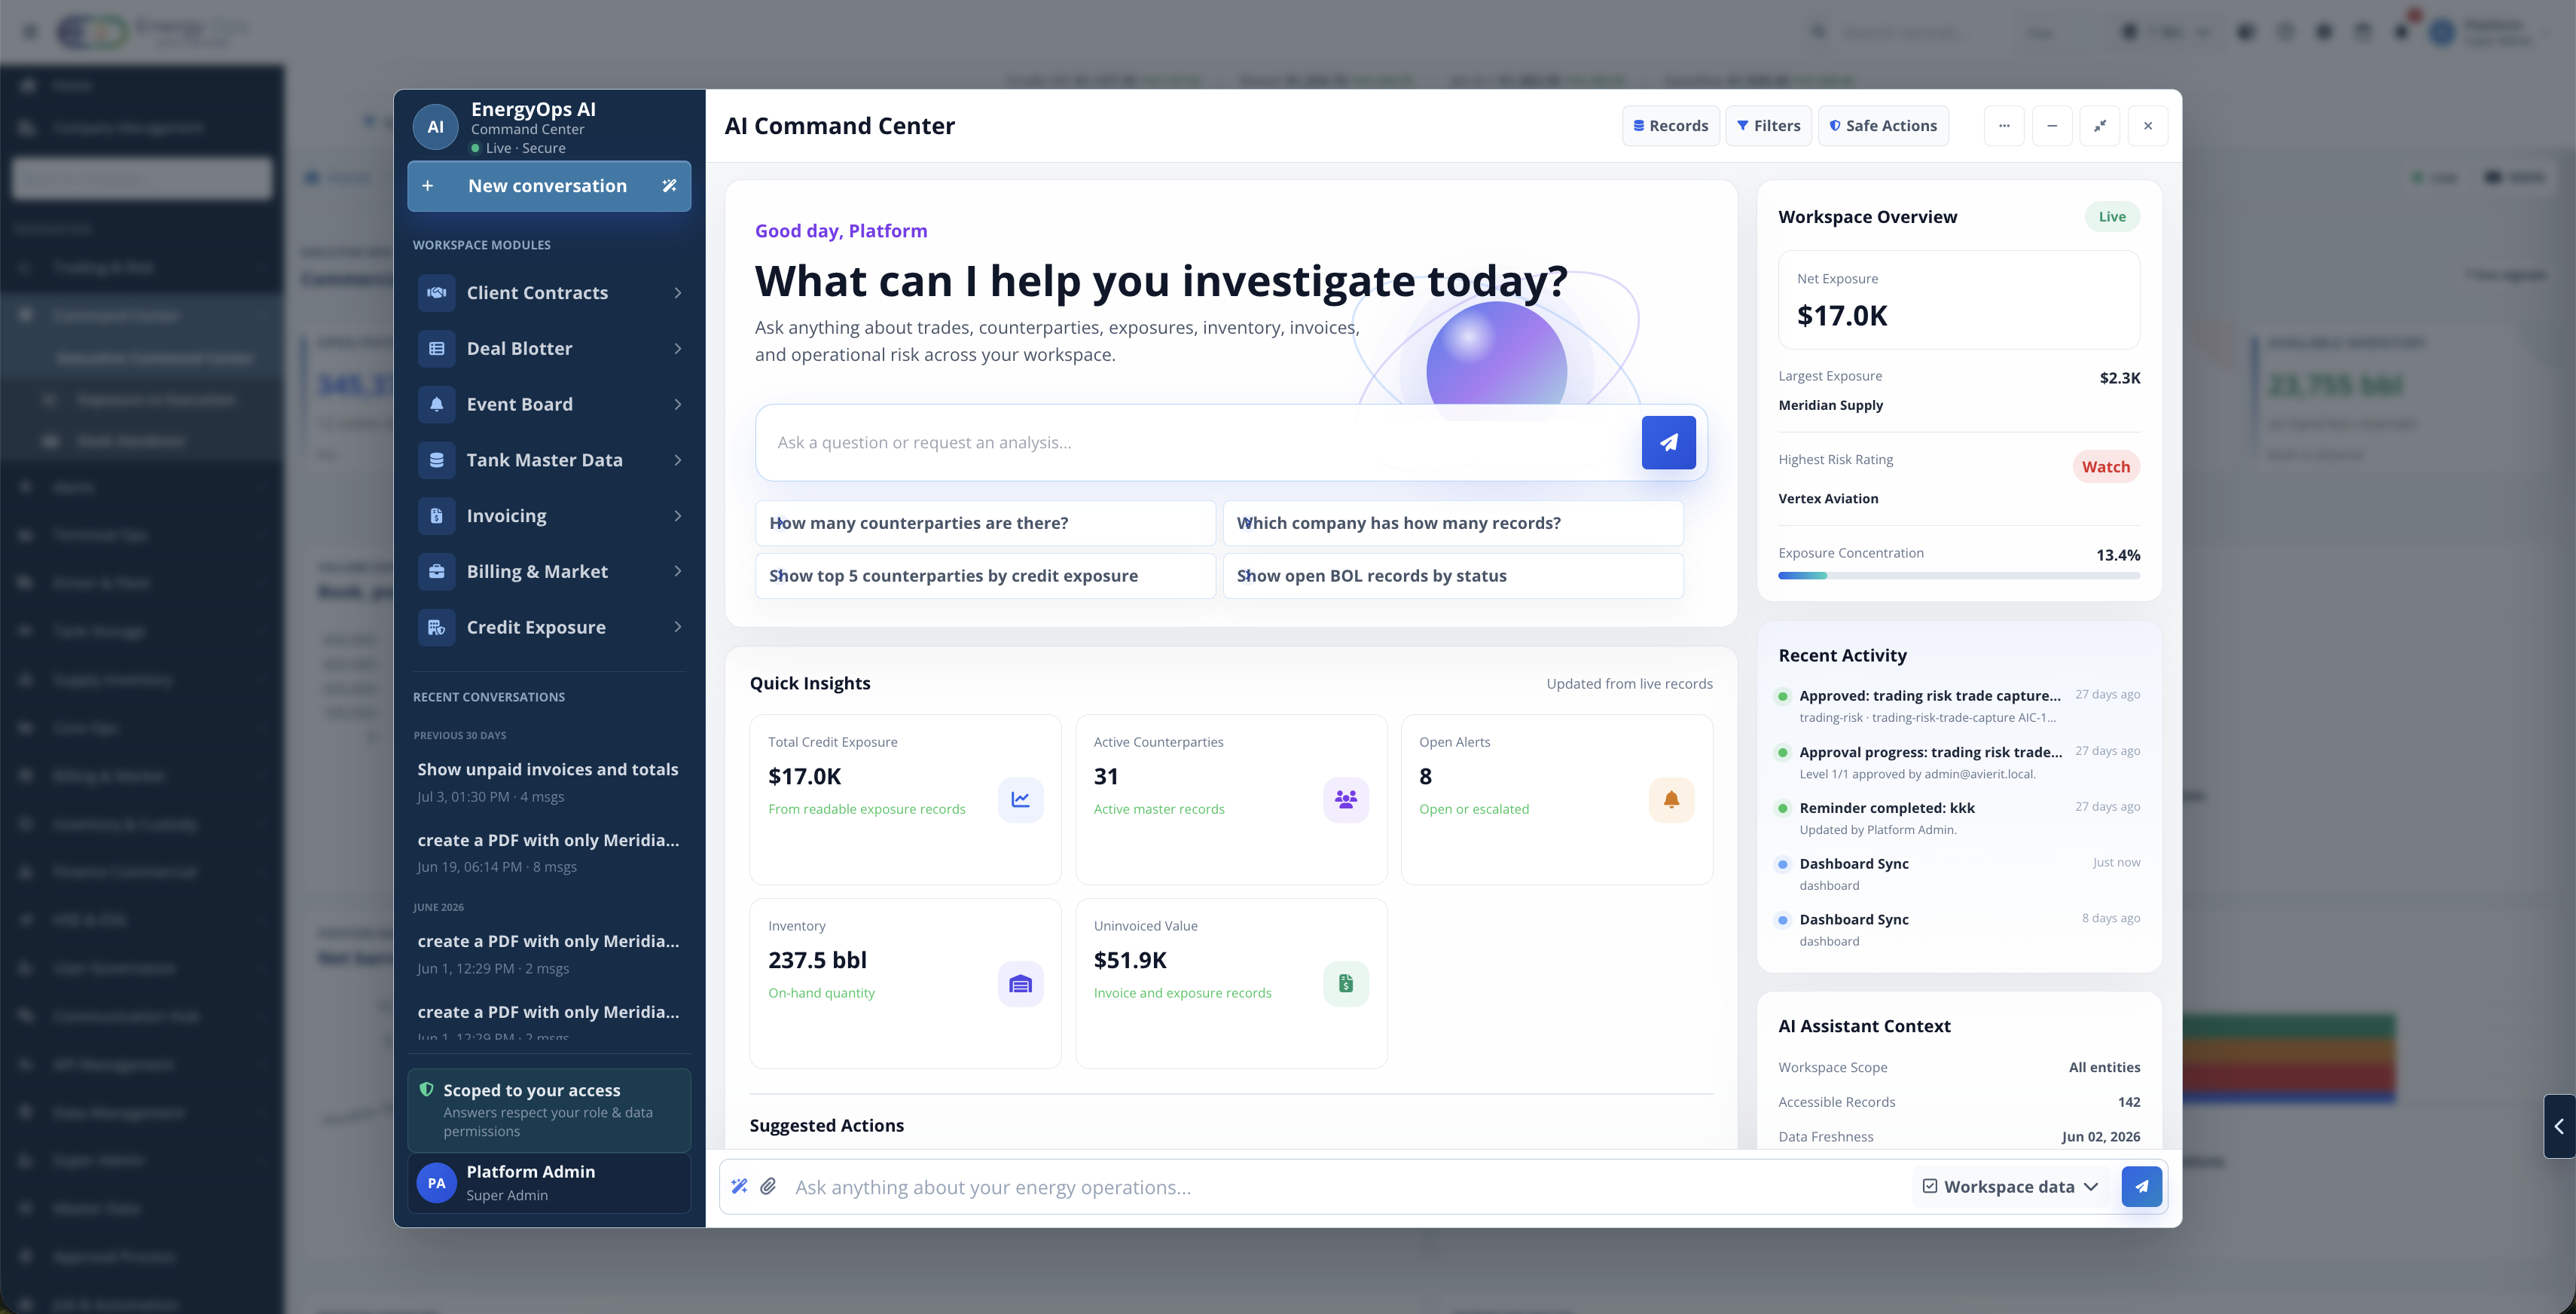Open Event Board module
The image size is (2576, 1314).
pyautogui.click(x=549, y=404)
